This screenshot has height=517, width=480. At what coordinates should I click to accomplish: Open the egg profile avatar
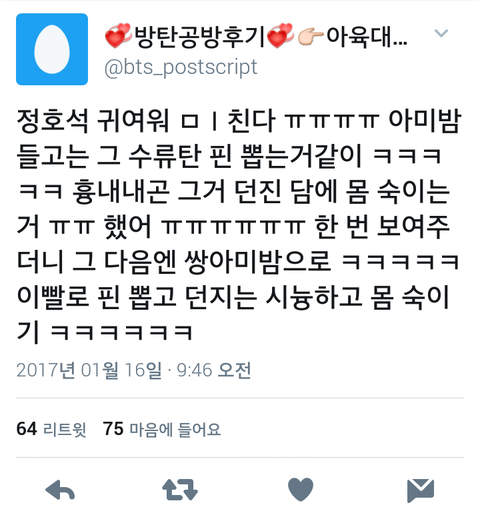click(x=52, y=49)
